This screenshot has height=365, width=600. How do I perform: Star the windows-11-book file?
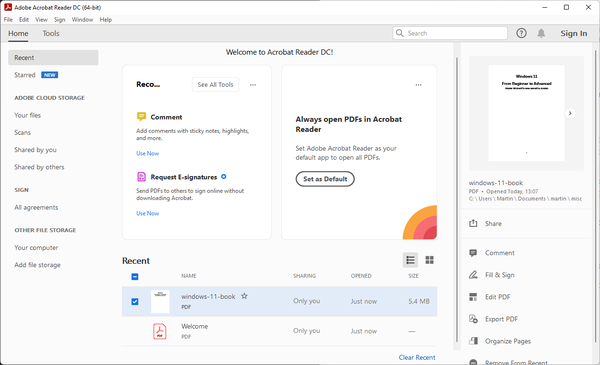pos(244,296)
